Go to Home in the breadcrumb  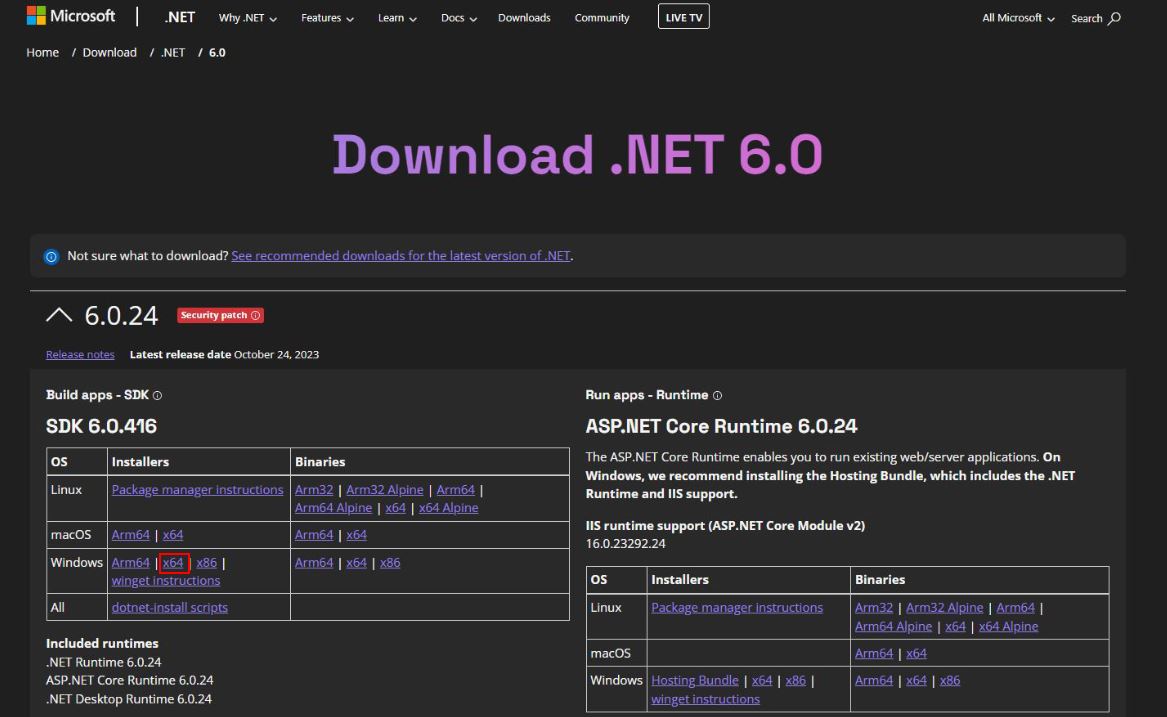[42, 53]
